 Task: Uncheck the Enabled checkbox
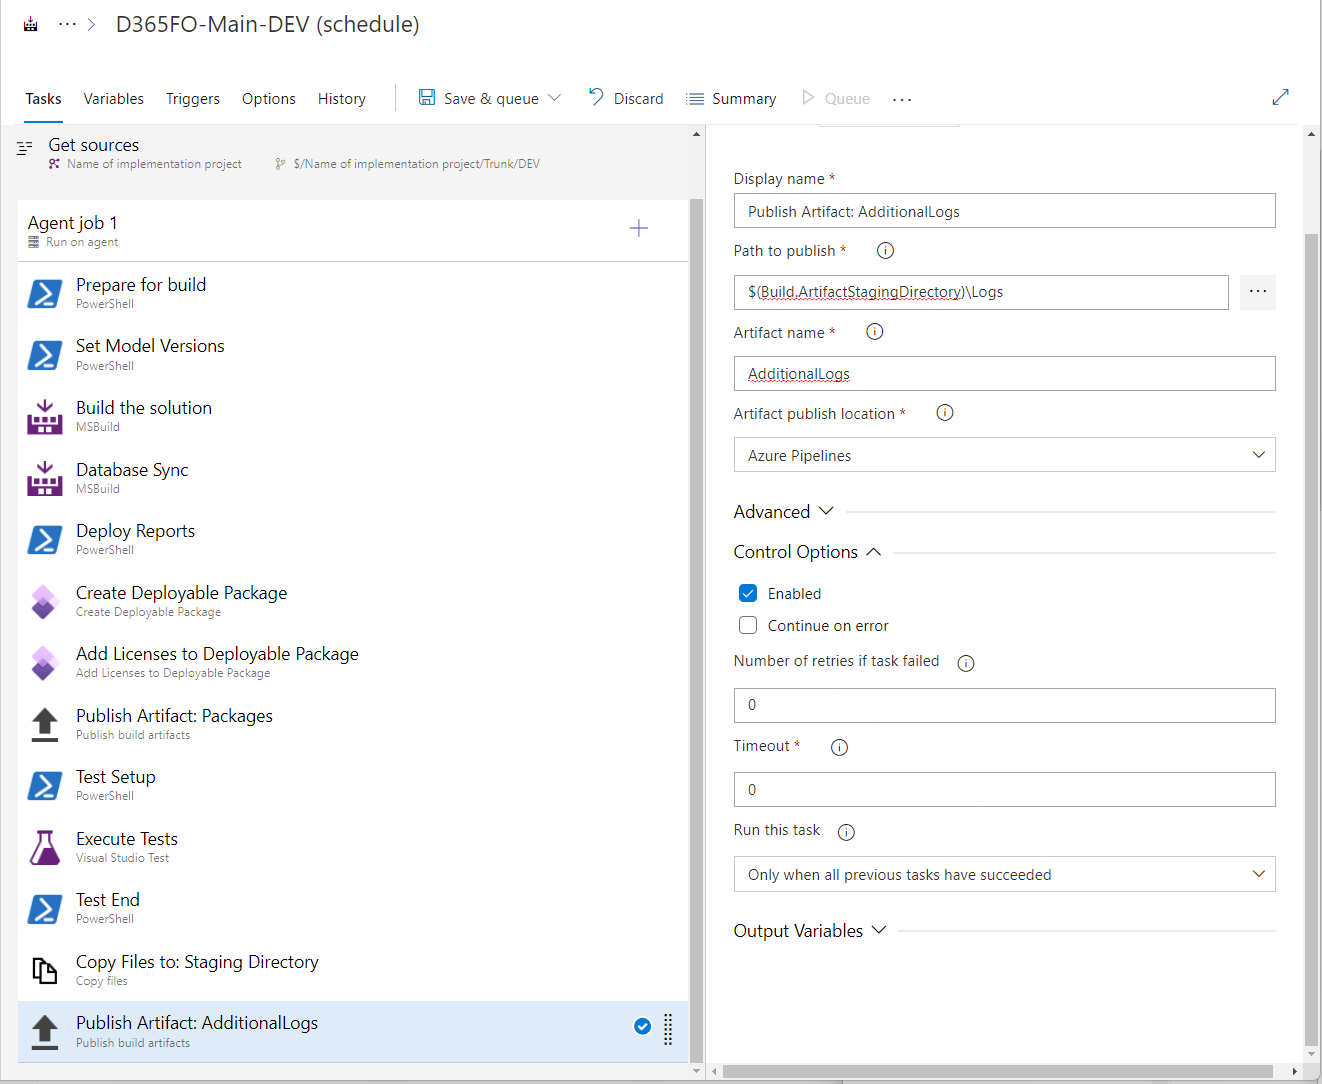click(747, 593)
